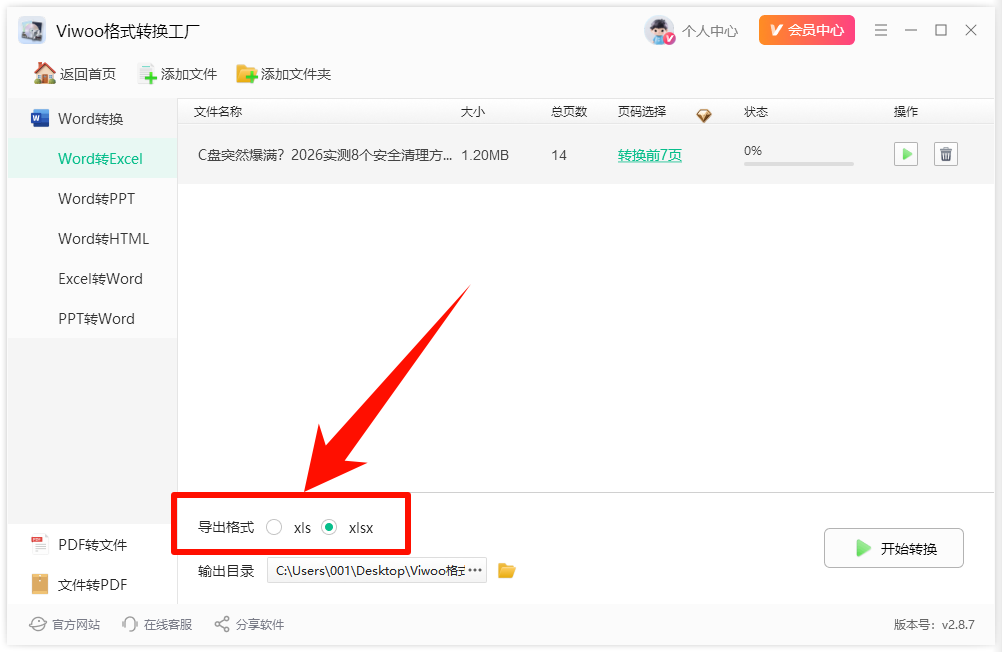Open the 会员中心 membership button
Screen dimensions: 1002x652
pos(806,30)
